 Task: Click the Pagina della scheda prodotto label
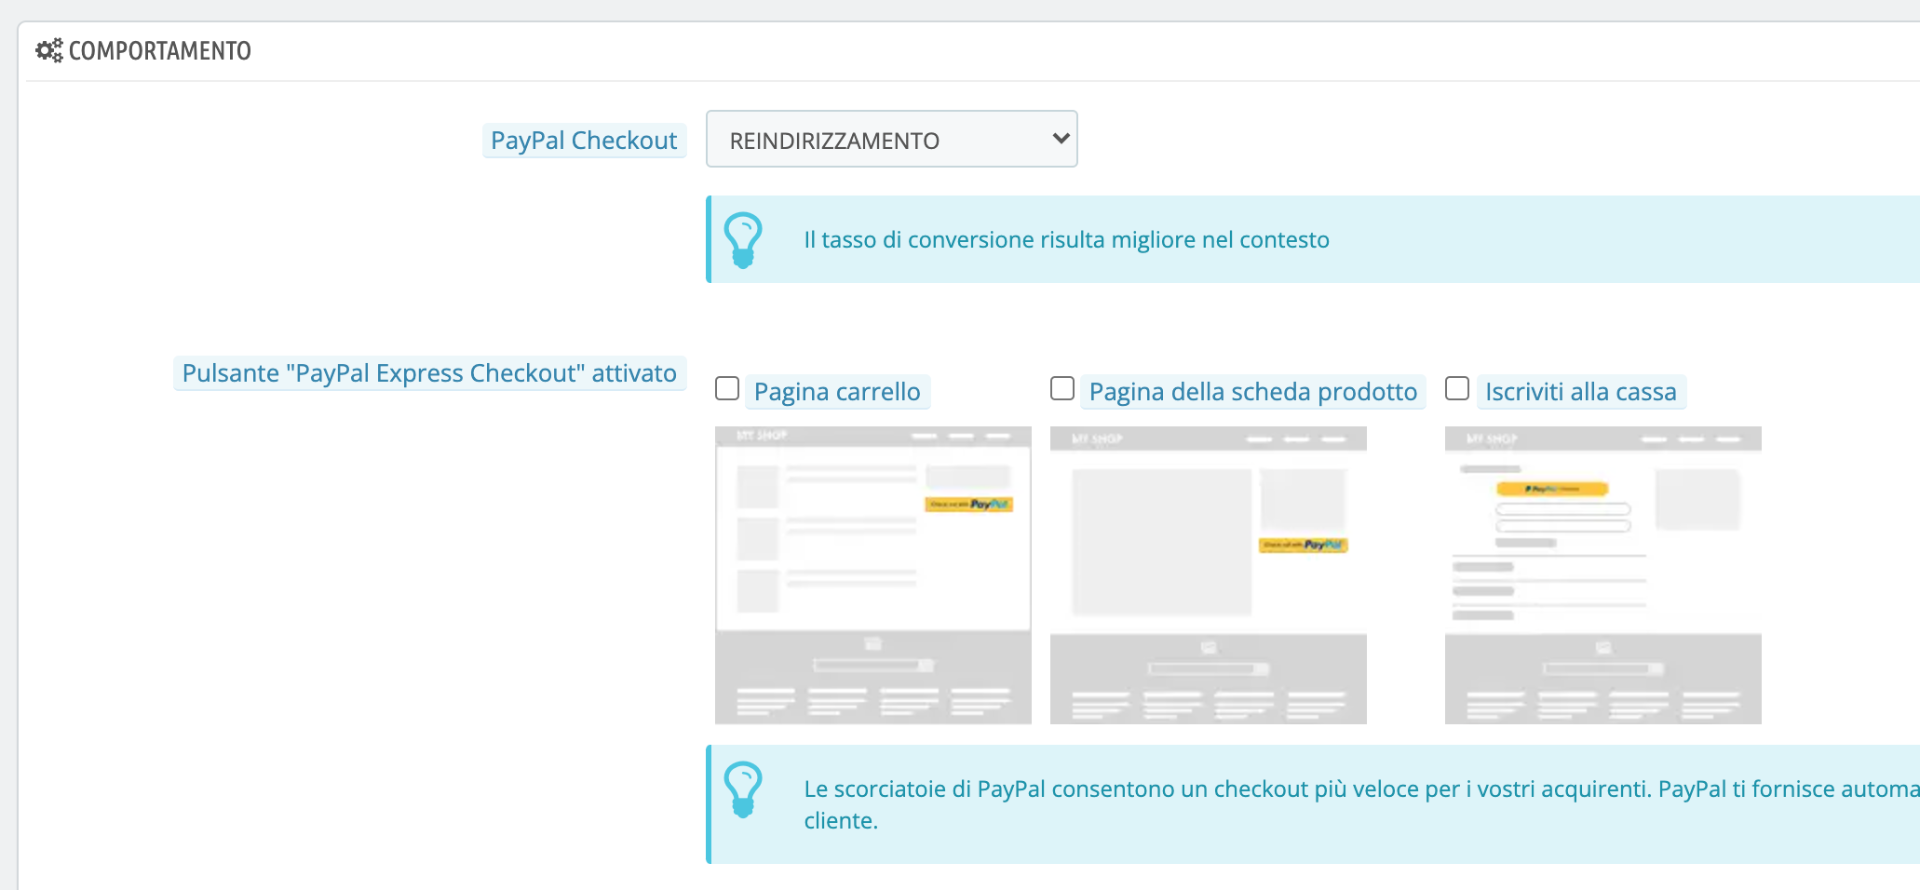(x=1253, y=392)
